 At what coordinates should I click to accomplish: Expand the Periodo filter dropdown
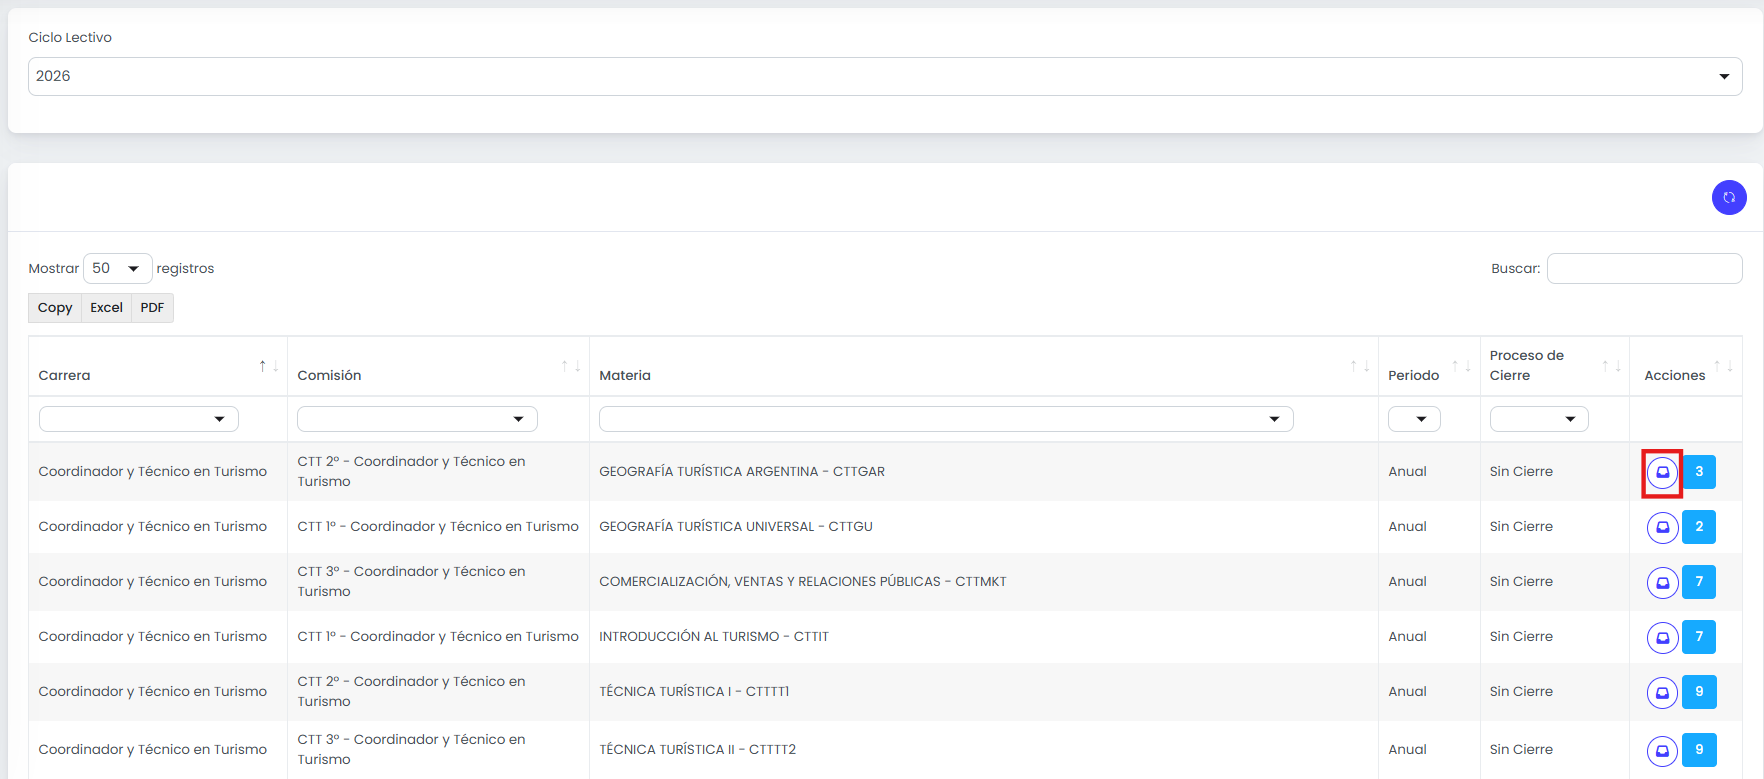click(x=1414, y=419)
